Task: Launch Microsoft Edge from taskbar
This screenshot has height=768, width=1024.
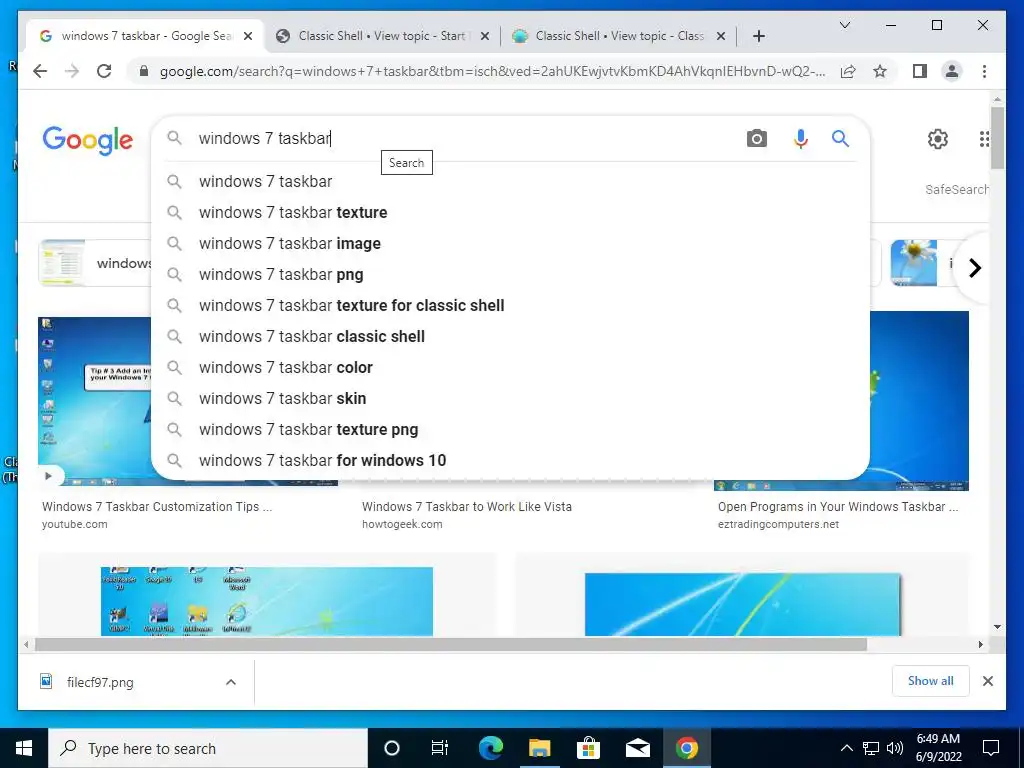Action: coord(491,748)
